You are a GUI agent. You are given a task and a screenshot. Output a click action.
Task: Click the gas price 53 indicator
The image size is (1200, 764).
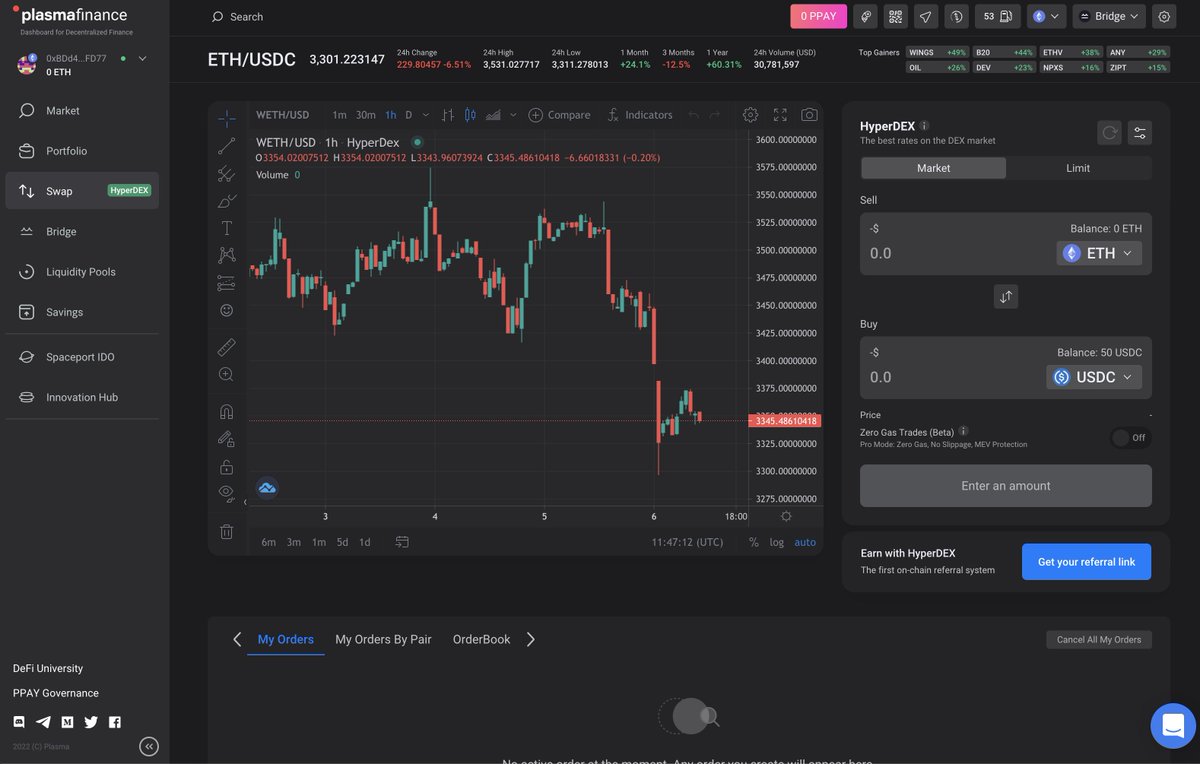[x=997, y=16]
